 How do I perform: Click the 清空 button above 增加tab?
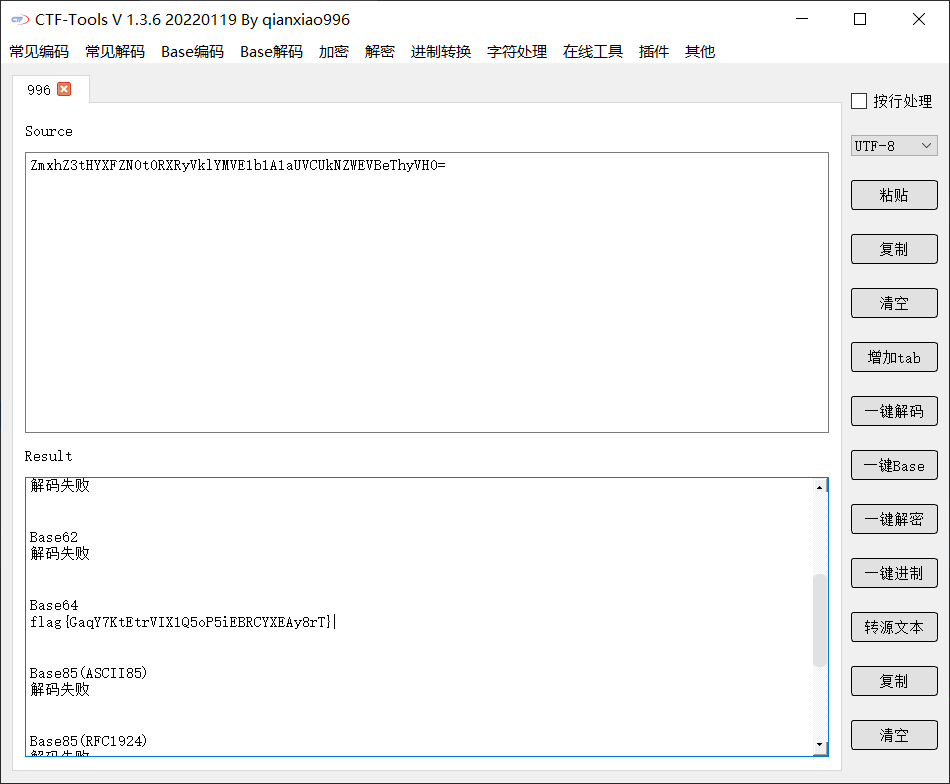894,303
